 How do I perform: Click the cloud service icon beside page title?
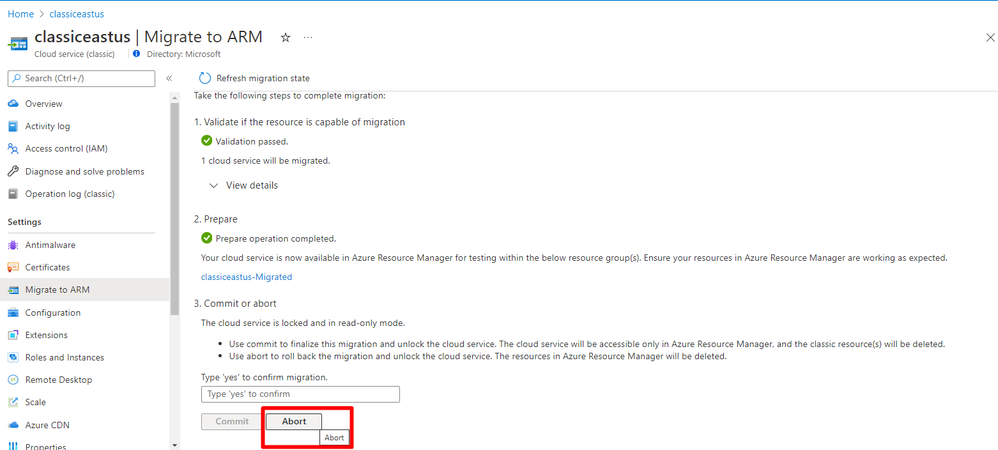tap(17, 44)
